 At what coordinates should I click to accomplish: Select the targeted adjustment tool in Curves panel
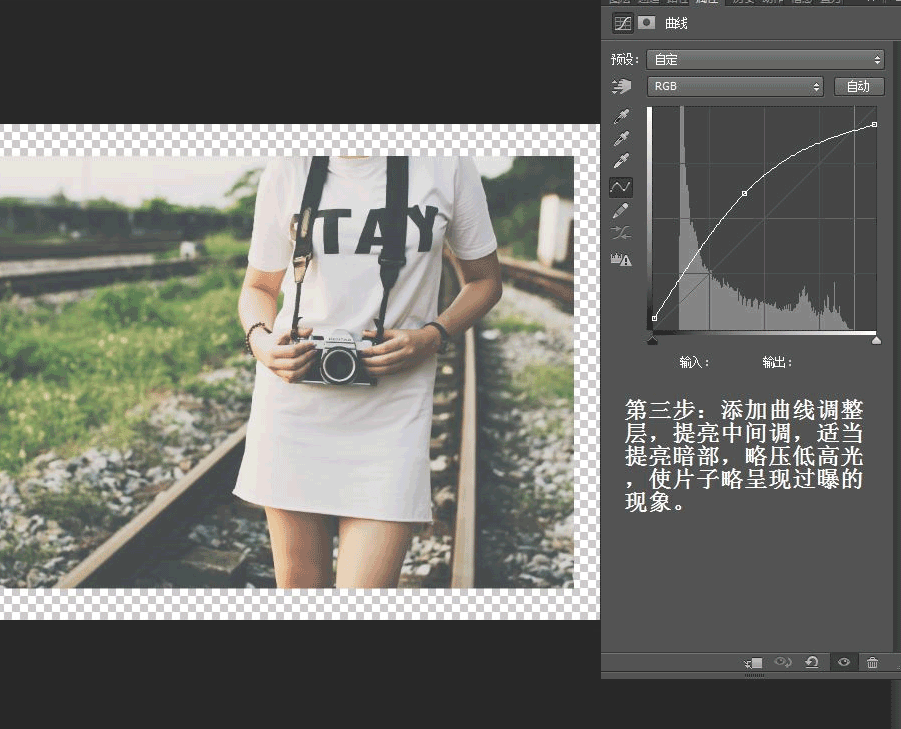click(622, 86)
